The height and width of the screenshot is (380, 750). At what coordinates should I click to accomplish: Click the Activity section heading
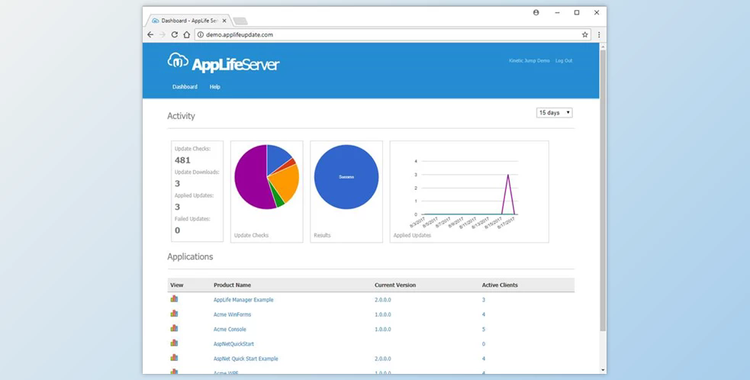(181, 116)
